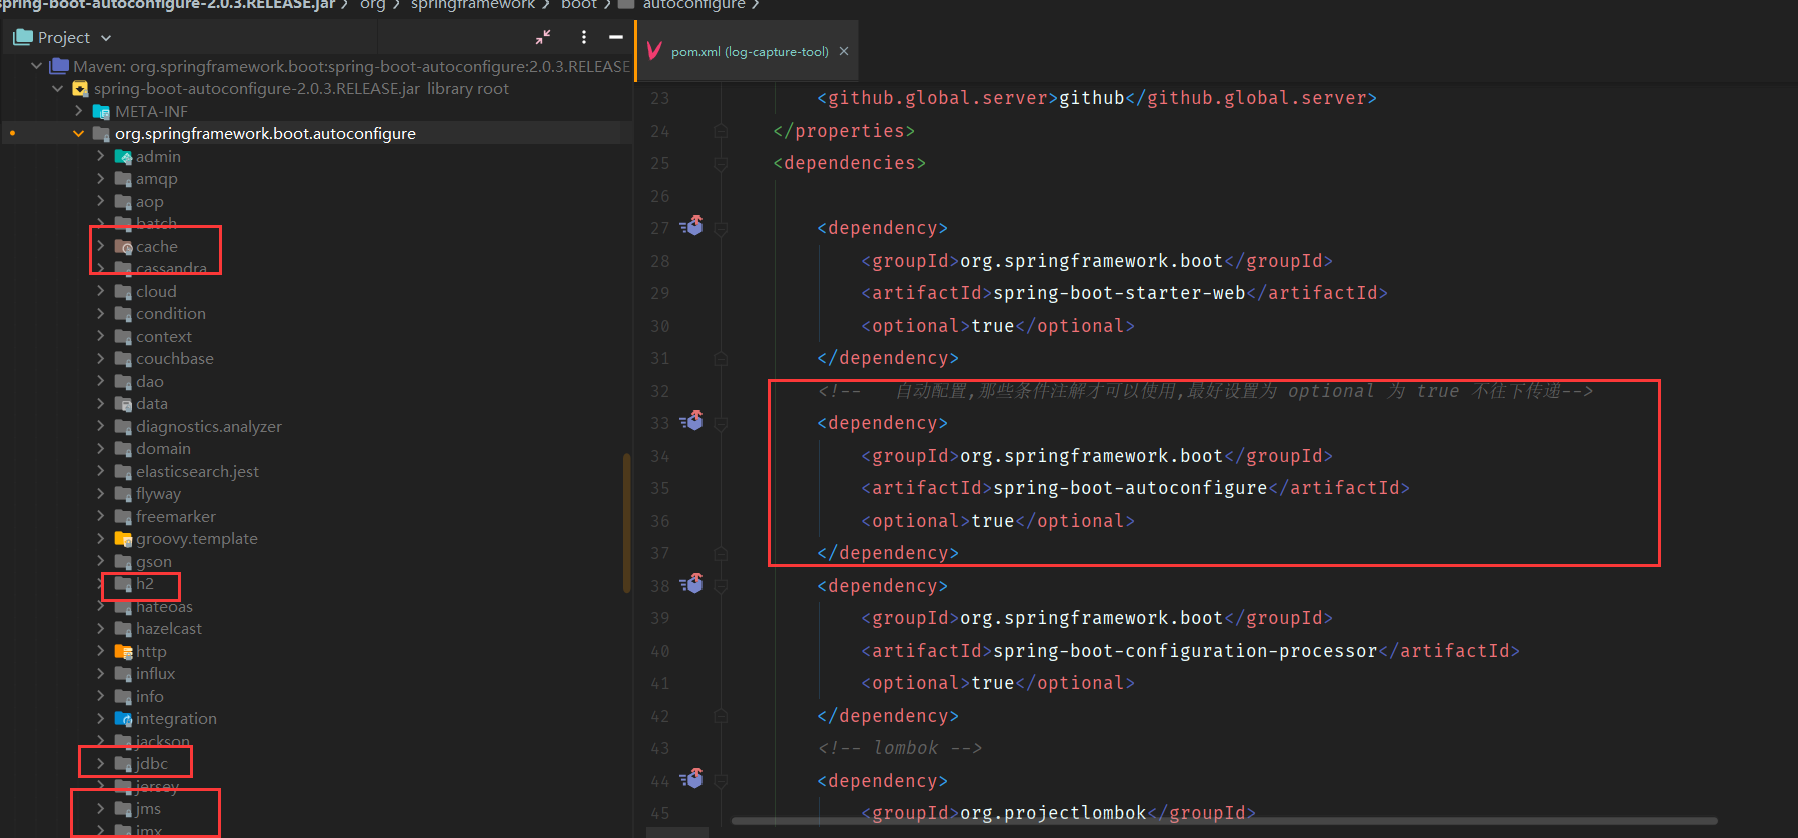
Task: Toggle fold marker at line 31
Action: [721, 358]
